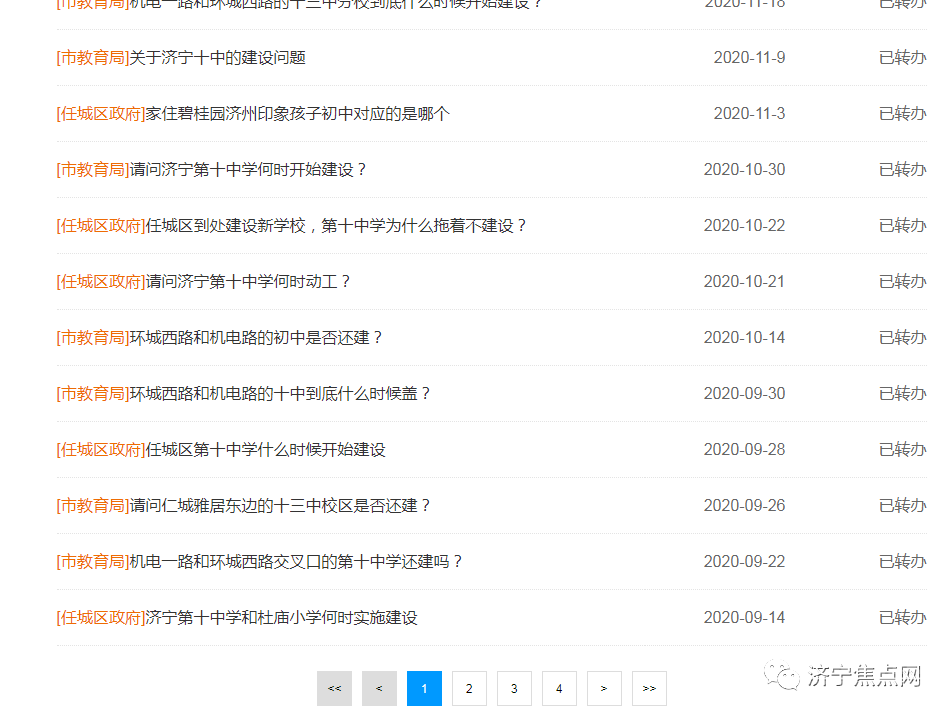The width and height of the screenshot is (952, 717).
Task: Open question 请问济宁第十中学何时开始建设？
Action: click(250, 169)
